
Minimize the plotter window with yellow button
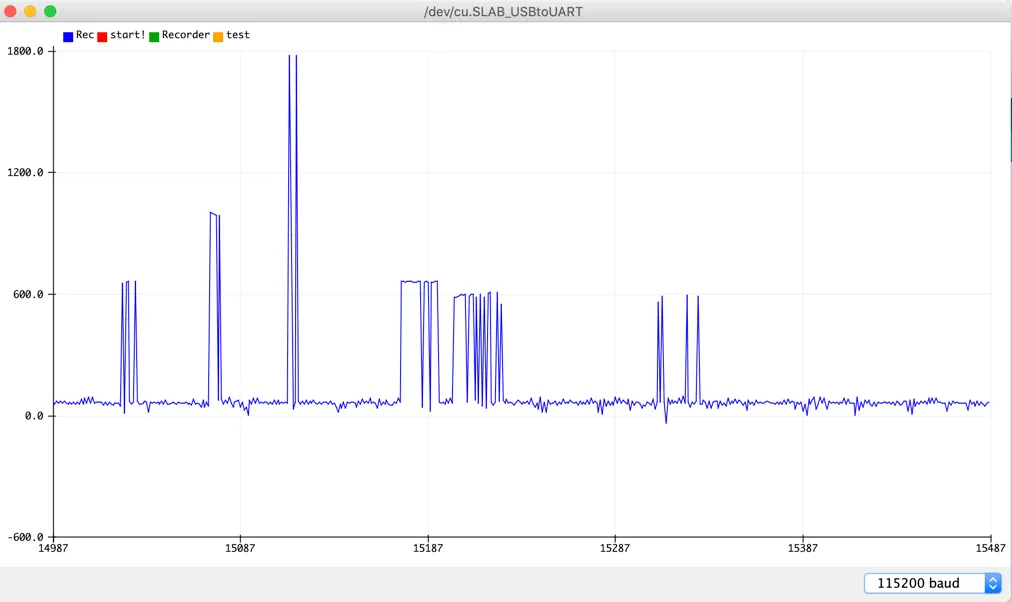[30, 12]
